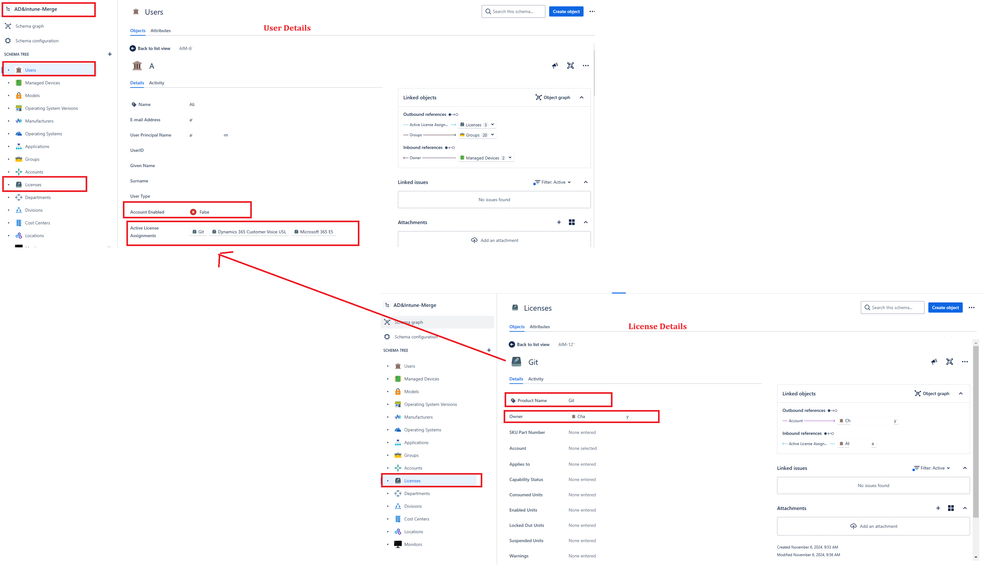Open the object graph icon beside user A
This screenshot has height=573, width=999.
pyautogui.click(x=571, y=66)
